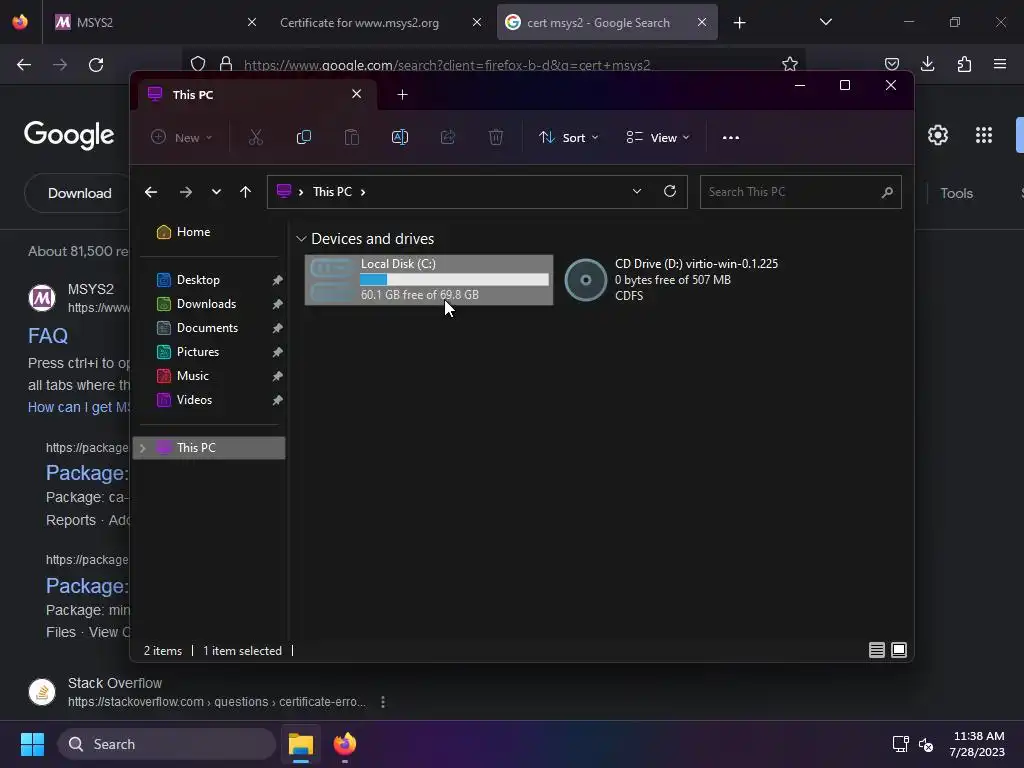1024x768 pixels.
Task: Refresh the This PC view
Action: tap(669, 191)
